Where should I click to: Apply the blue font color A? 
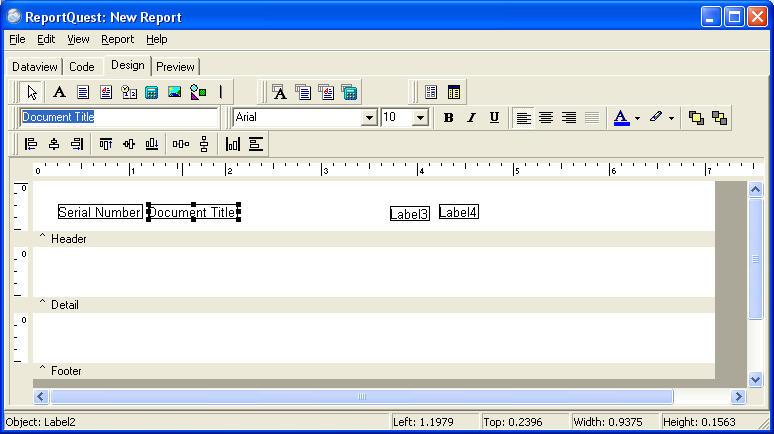click(x=621, y=118)
